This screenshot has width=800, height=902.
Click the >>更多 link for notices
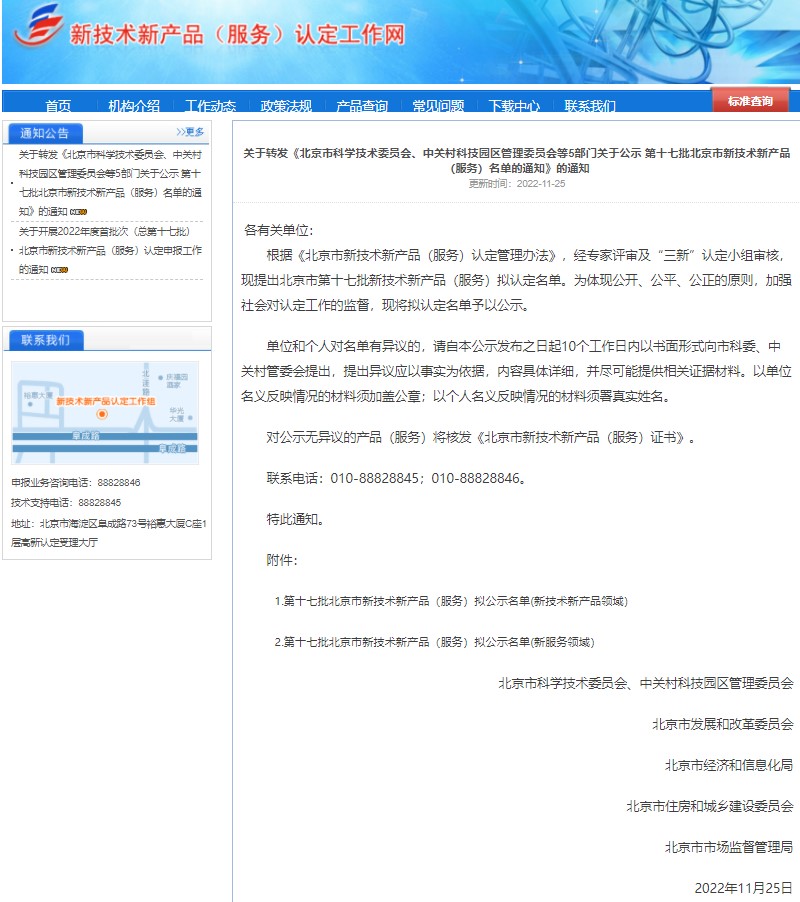tap(190, 132)
